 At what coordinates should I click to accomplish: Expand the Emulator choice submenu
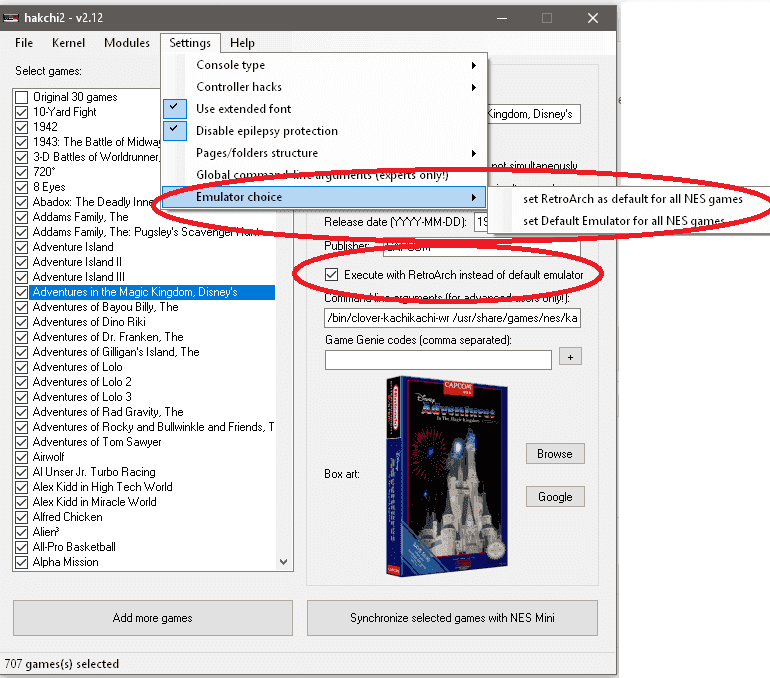tap(324, 197)
